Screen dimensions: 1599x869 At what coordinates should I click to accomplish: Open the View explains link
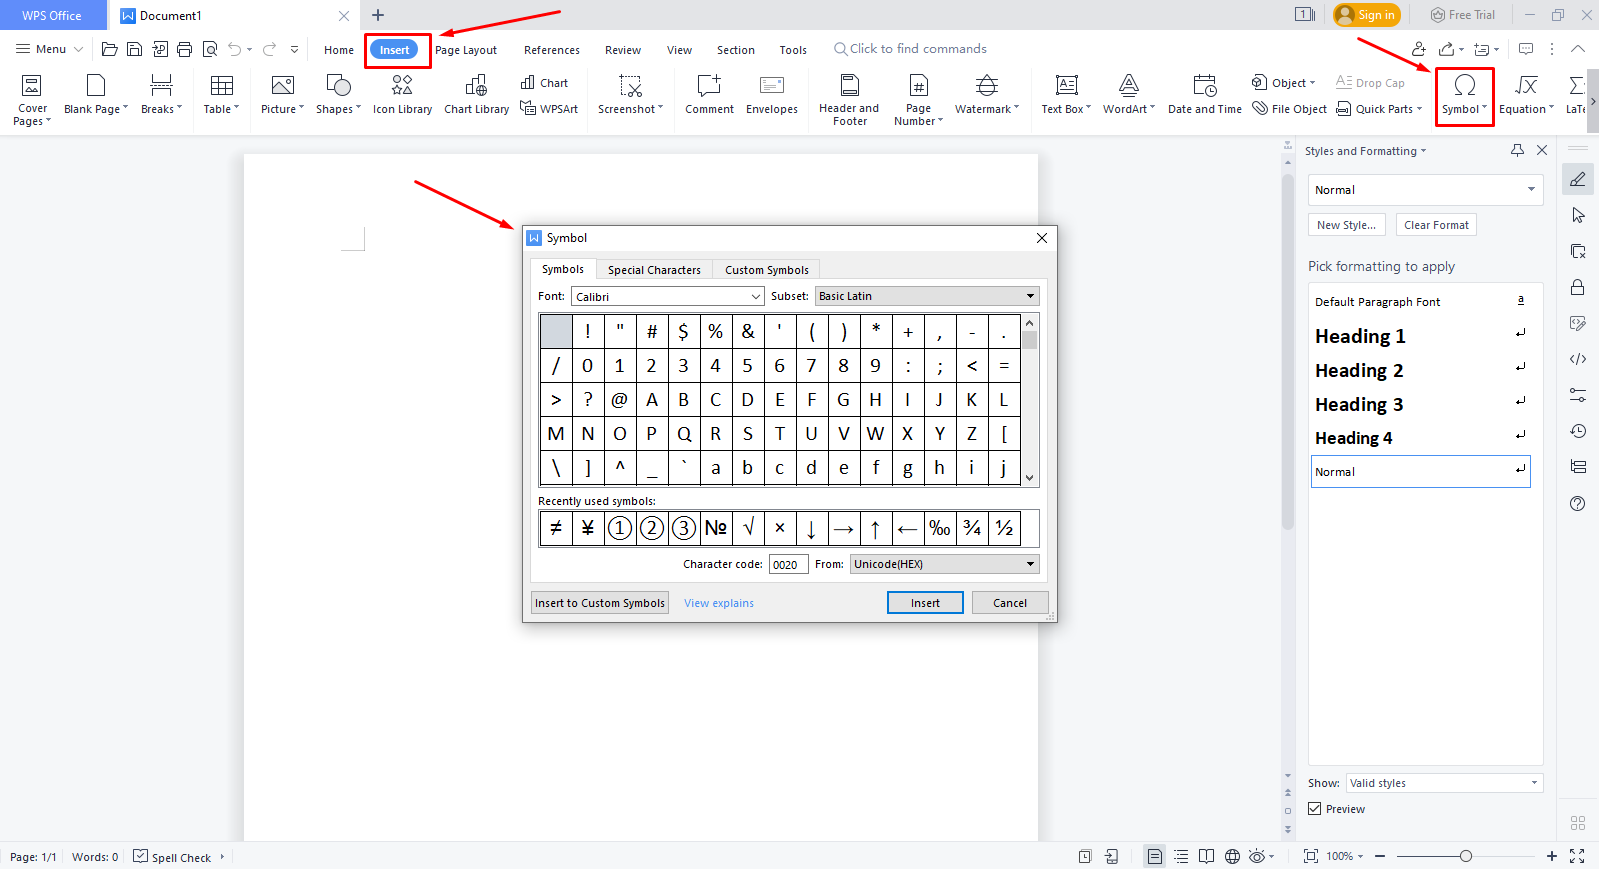(719, 603)
